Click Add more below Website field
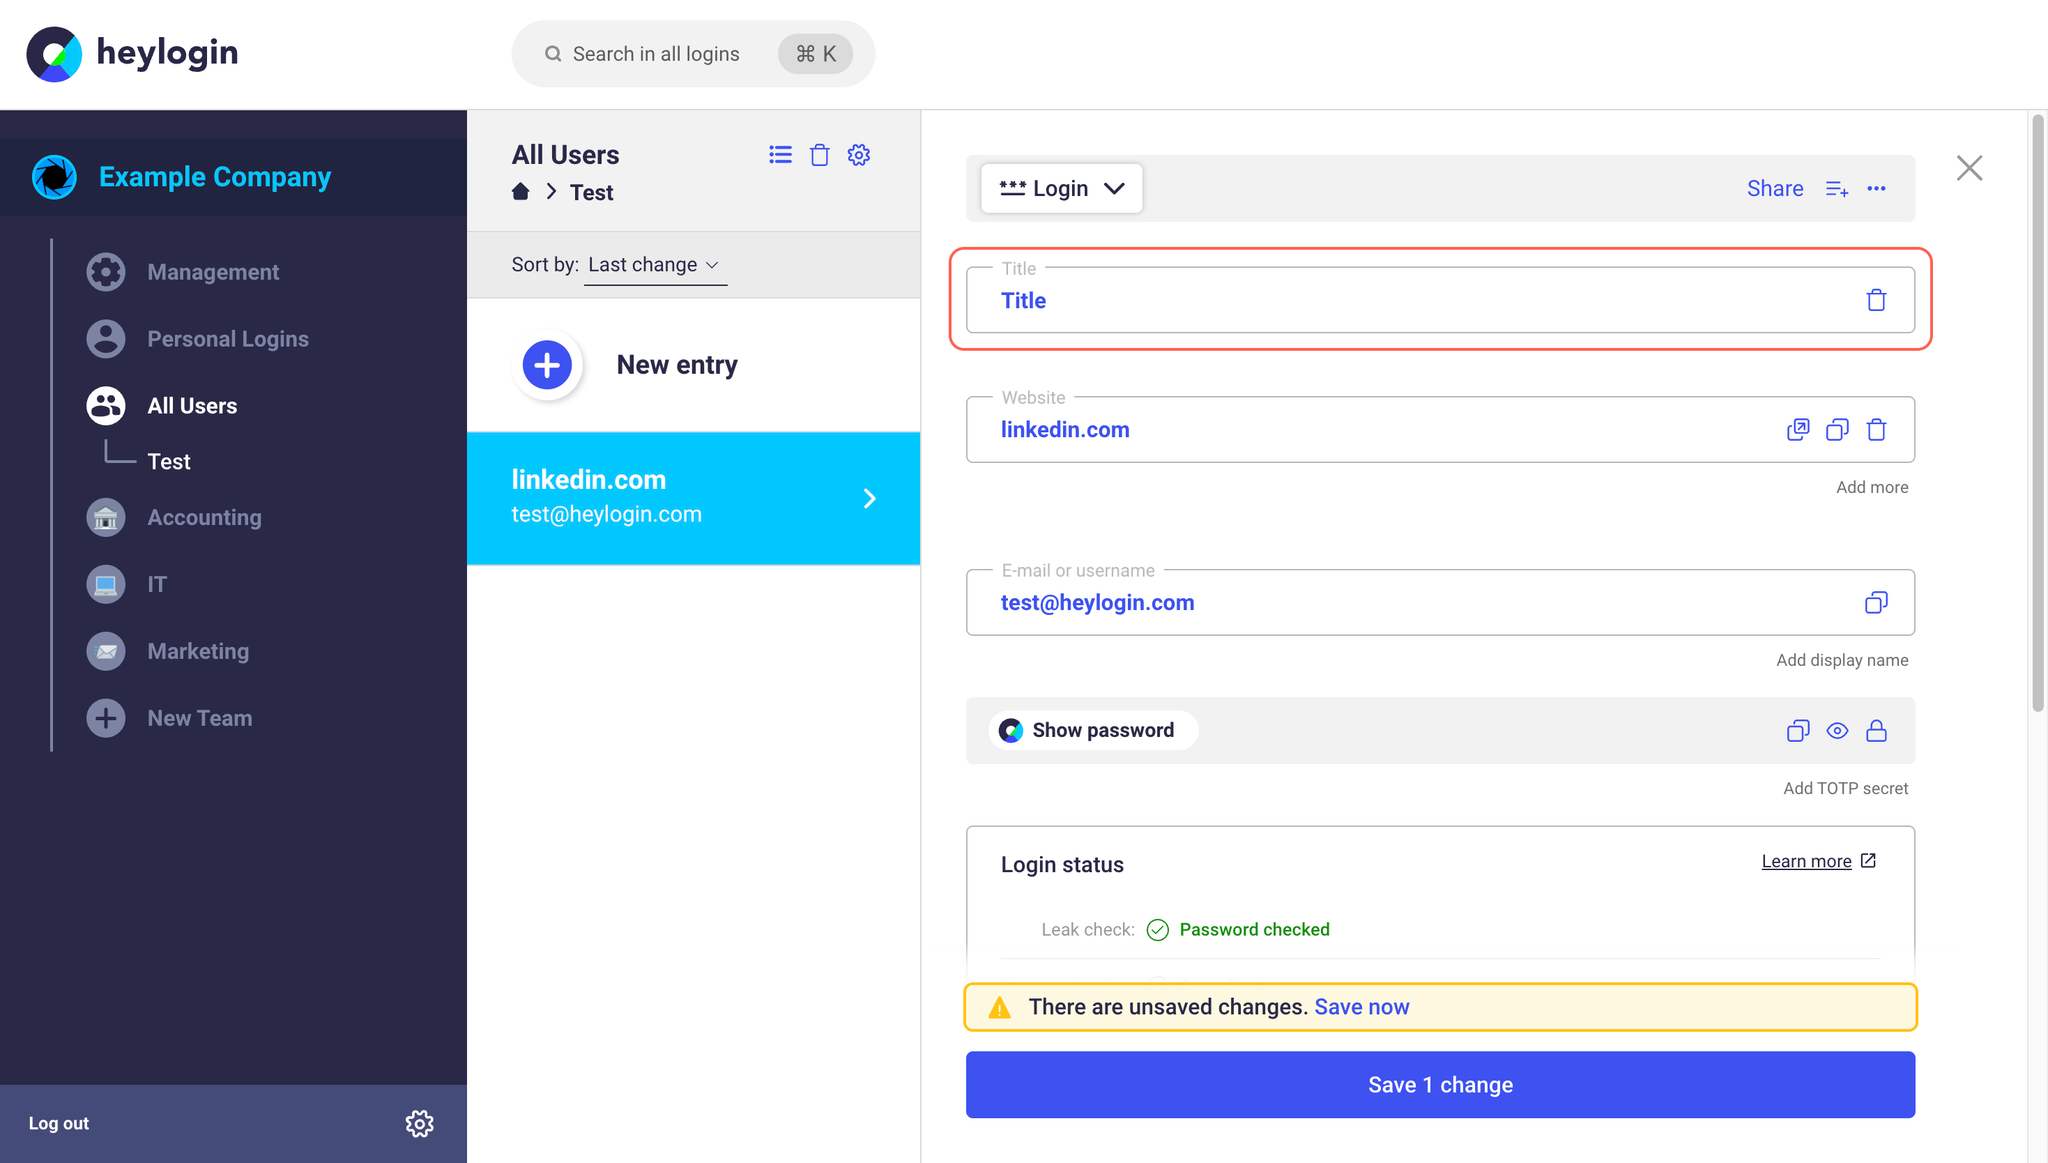This screenshot has width=2048, height=1163. click(x=1872, y=487)
